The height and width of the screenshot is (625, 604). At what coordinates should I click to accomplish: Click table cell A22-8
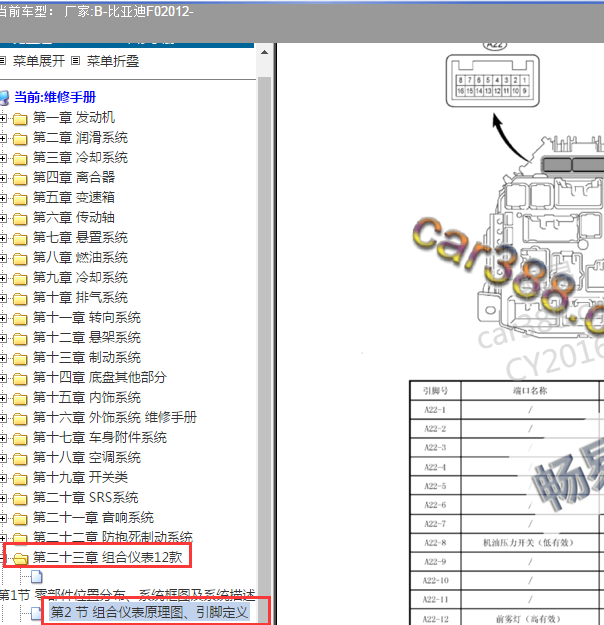pos(435,543)
